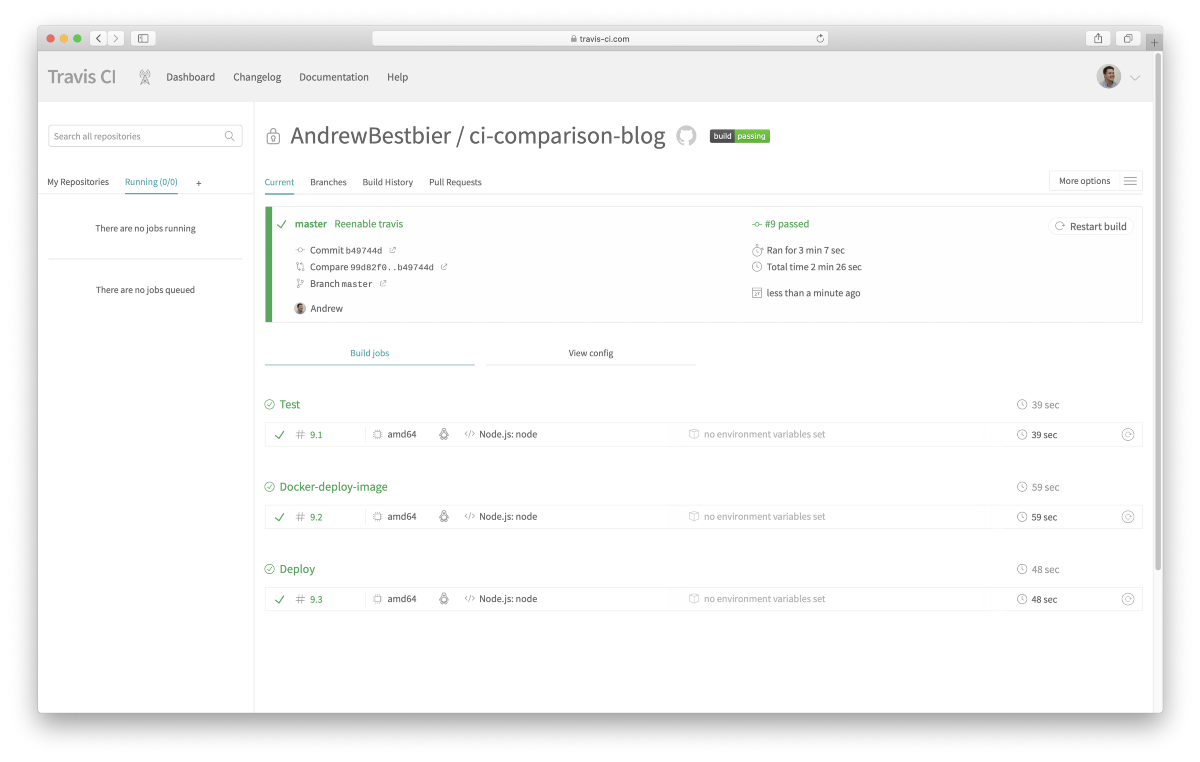1200x762 pixels.
Task: Open the AndrewBestbier owner link
Action: click(370, 136)
